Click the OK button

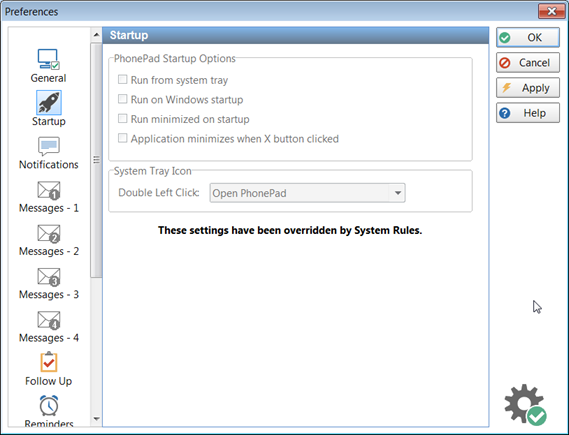528,37
